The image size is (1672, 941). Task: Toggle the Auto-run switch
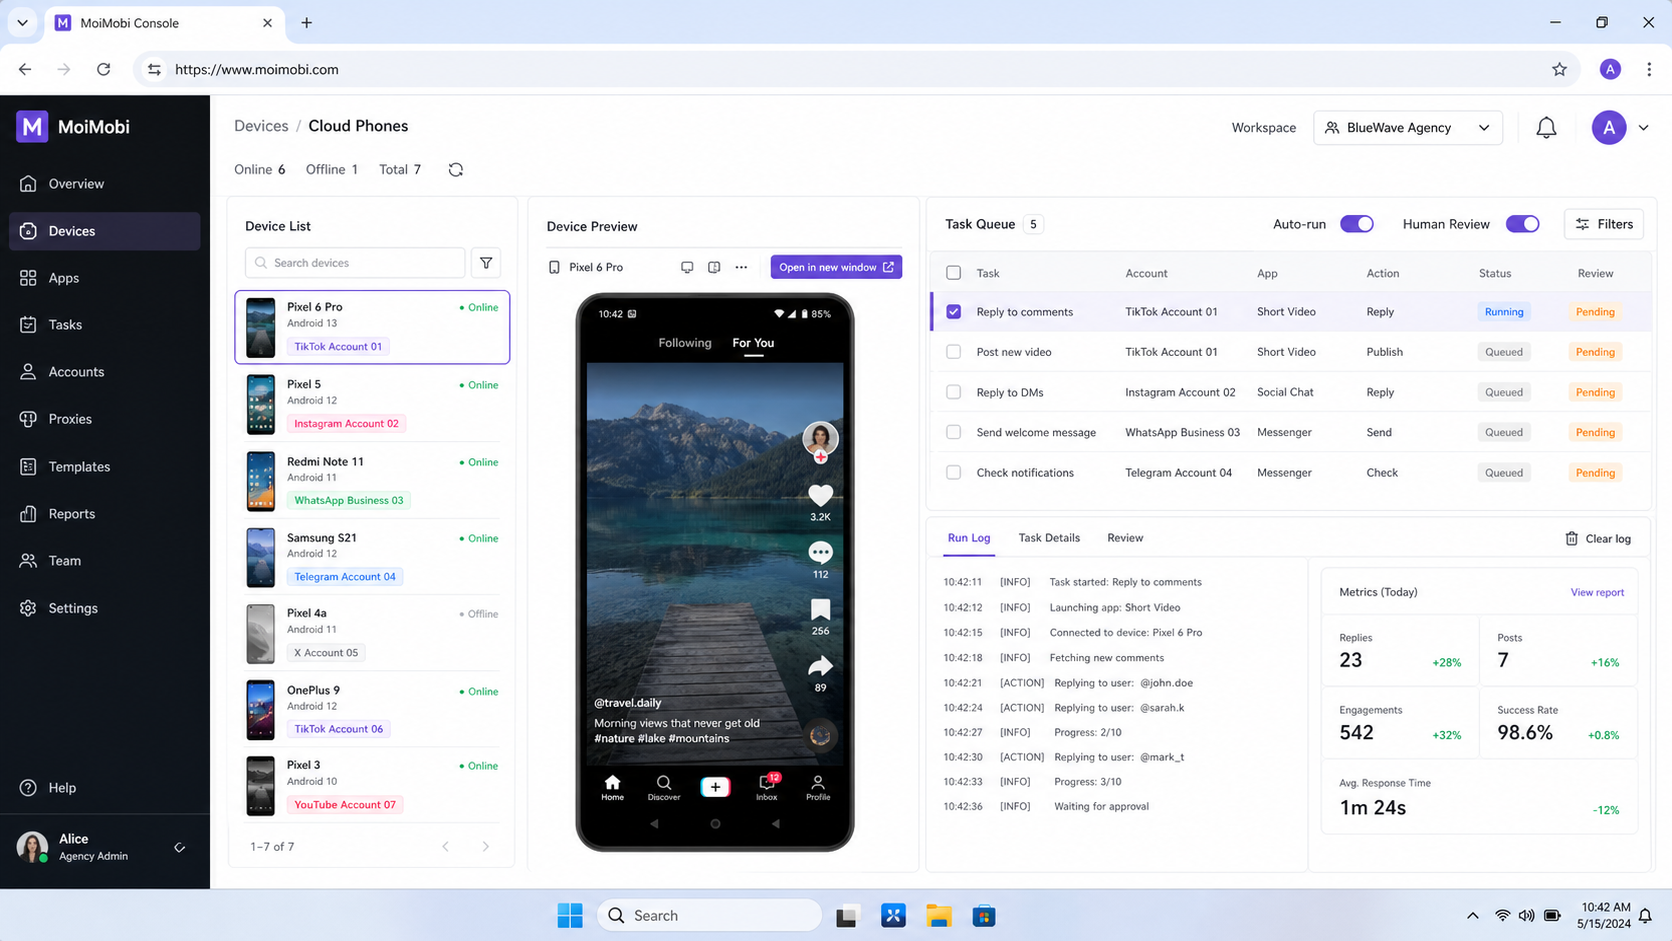pyautogui.click(x=1356, y=225)
